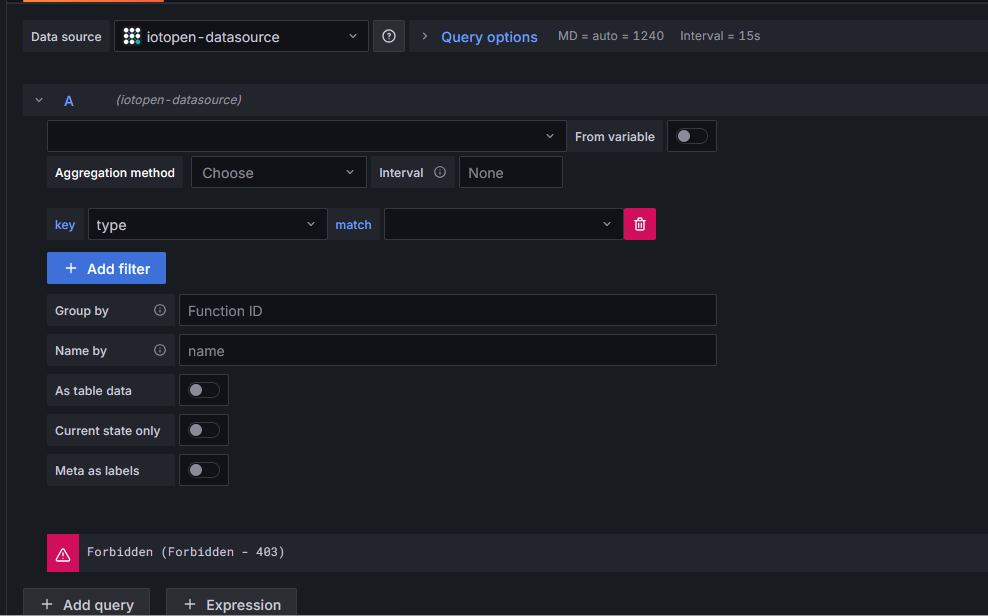Viewport: 988px width, 616px height.
Task: Click the Group by Function ID field
Action: point(447,311)
